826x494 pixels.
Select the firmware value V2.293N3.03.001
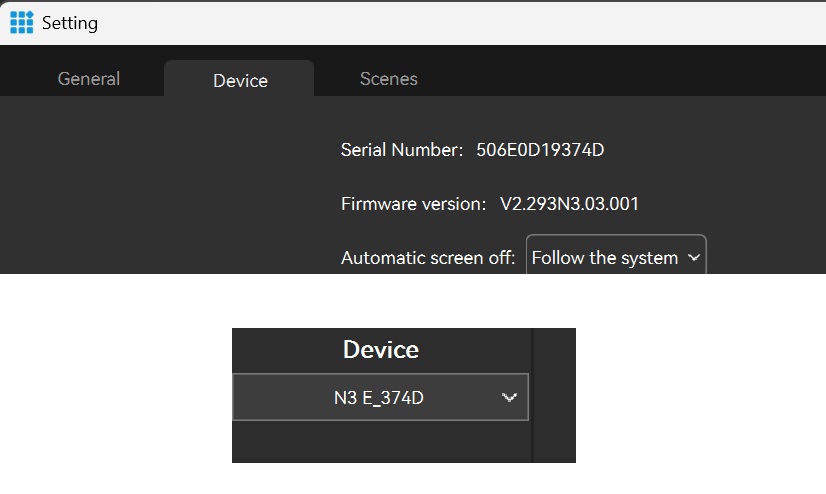569,203
